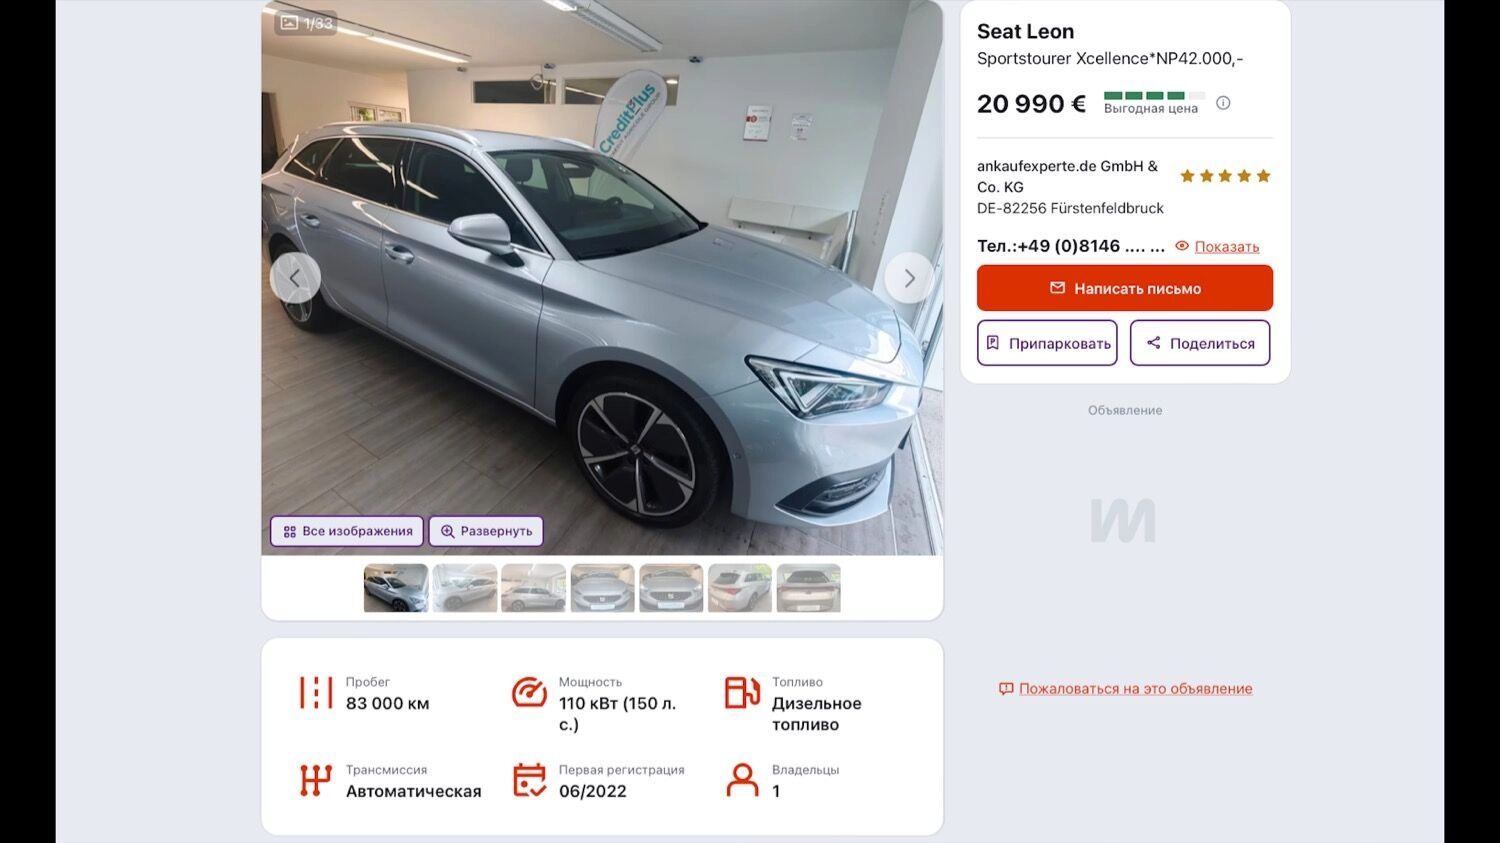Click the transmission gear icon

pyautogui.click(x=316, y=780)
